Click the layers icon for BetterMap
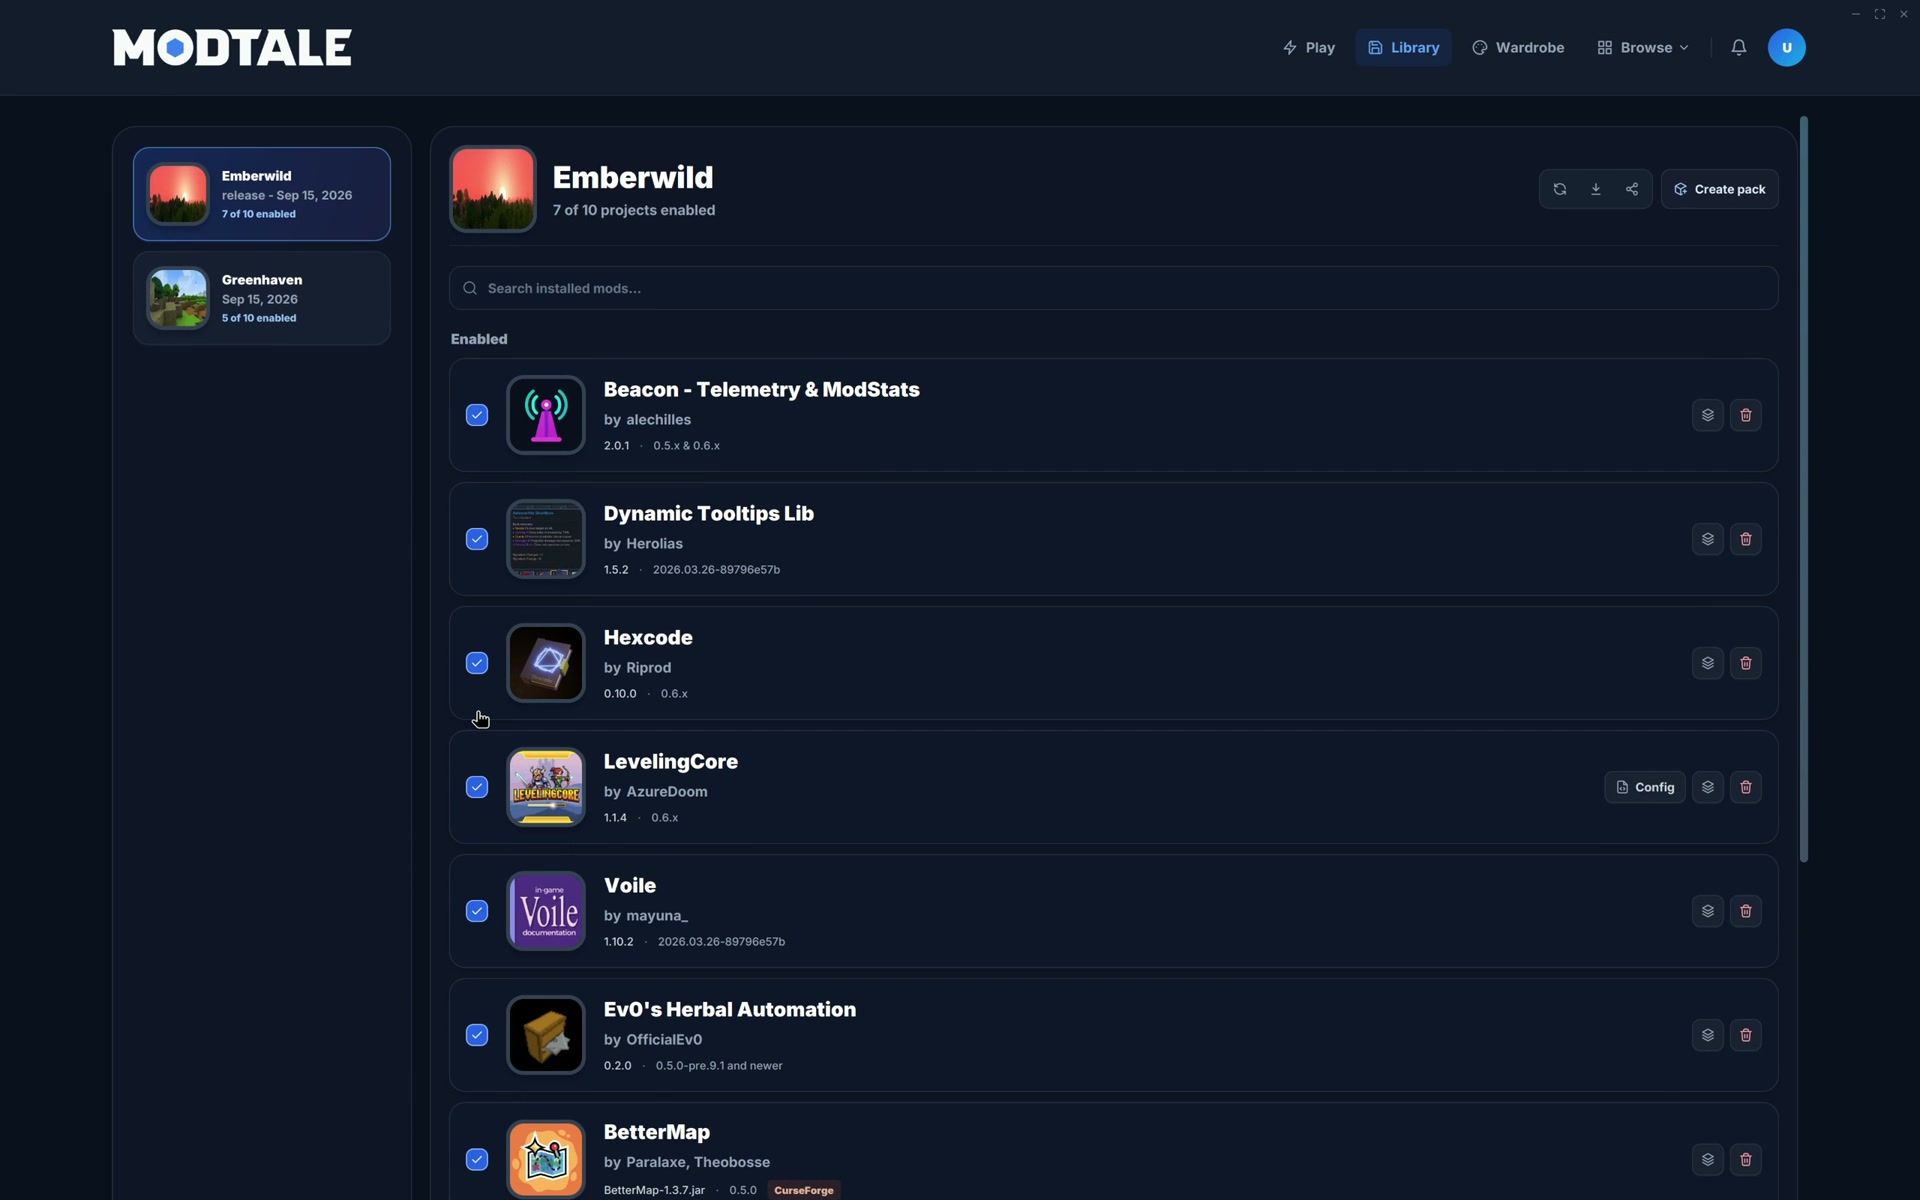 coord(1708,1159)
